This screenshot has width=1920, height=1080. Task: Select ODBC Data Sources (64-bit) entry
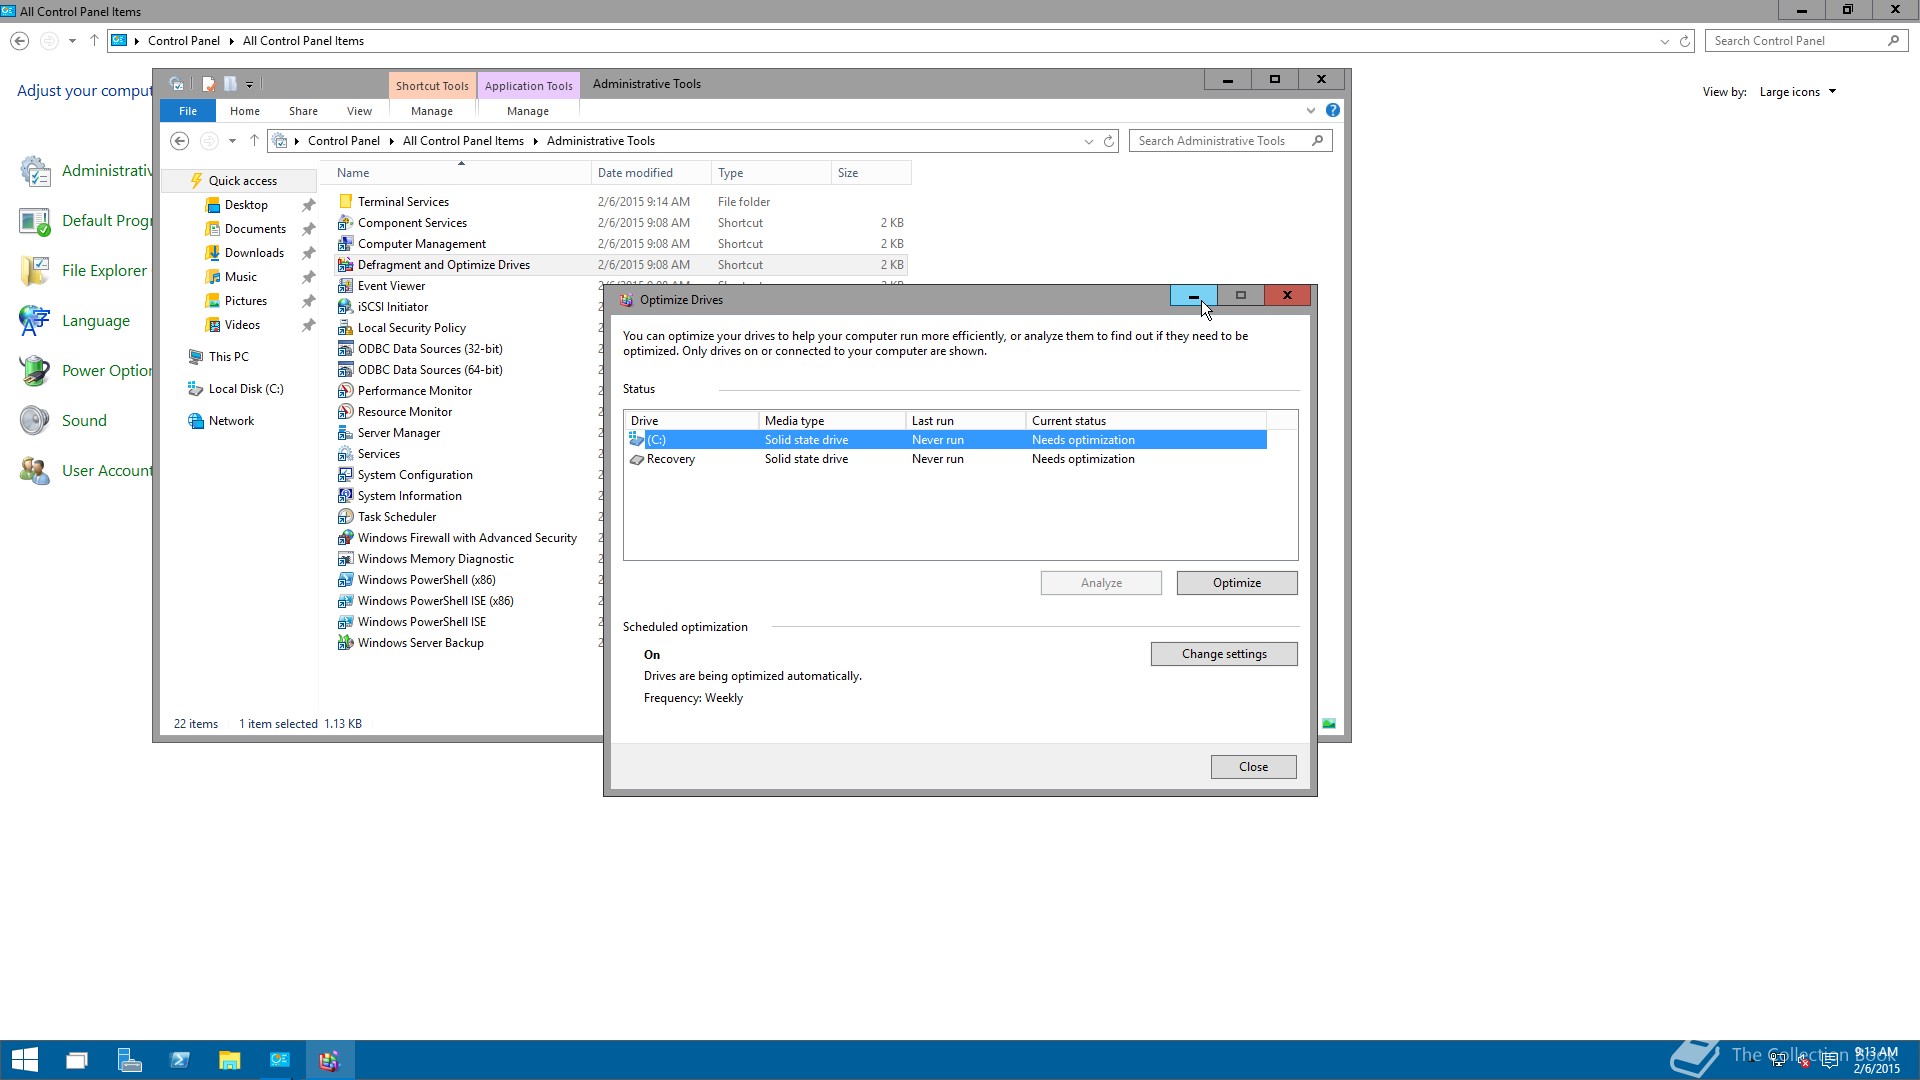pos(430,370)
